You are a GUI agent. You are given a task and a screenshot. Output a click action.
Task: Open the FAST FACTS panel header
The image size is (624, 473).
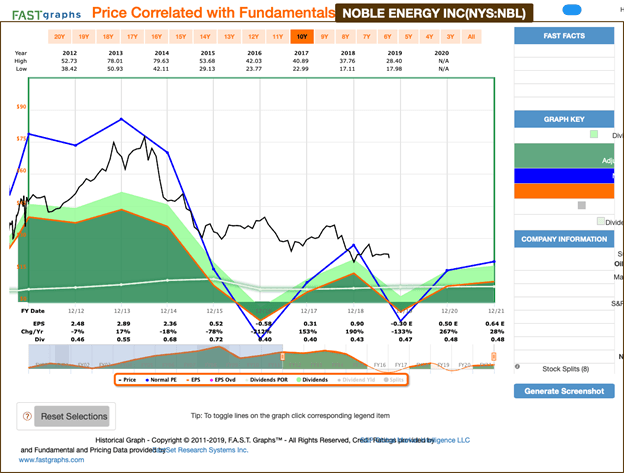[x=564, y=36]
